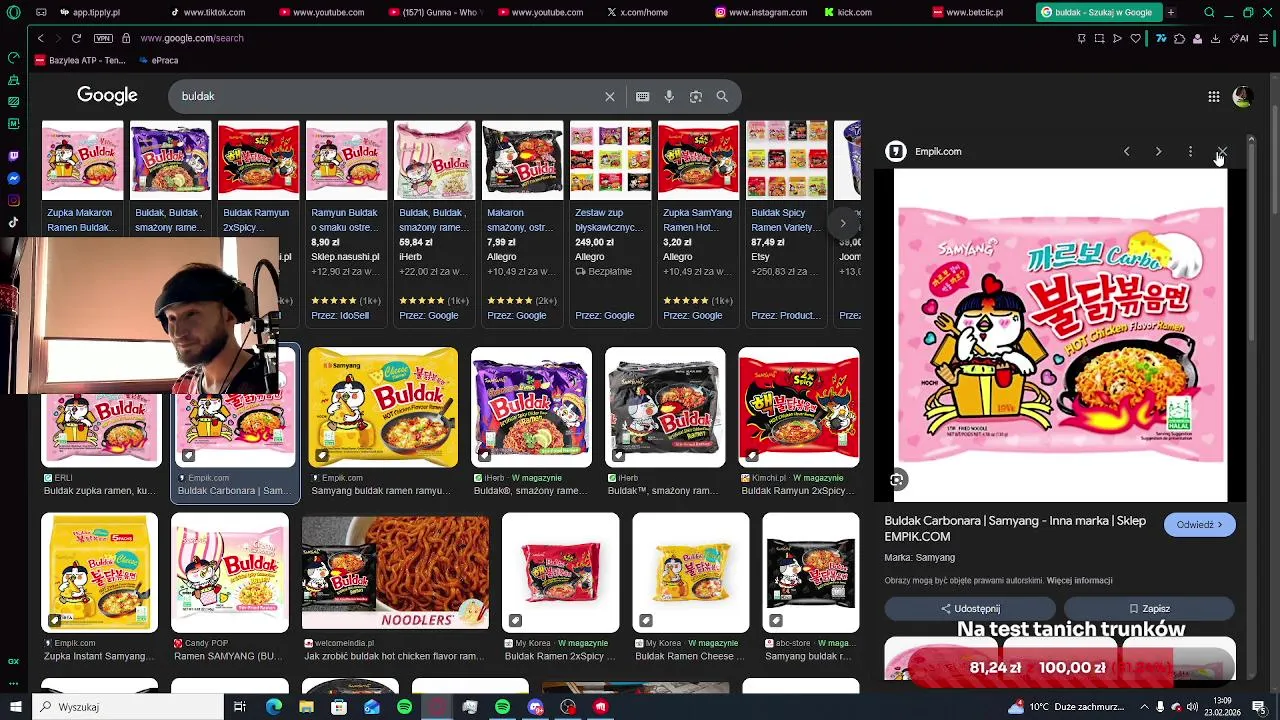Screen dimensions: 1280x720
Task: Open tab search in title bar
Action: (1209, 12)
